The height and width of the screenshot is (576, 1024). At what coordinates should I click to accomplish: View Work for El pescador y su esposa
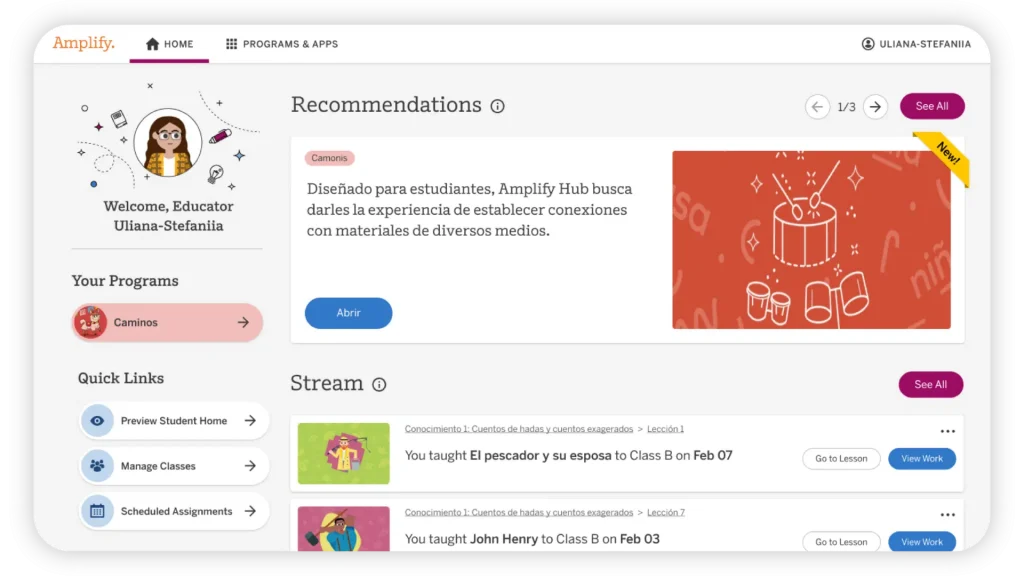point(921,458)
